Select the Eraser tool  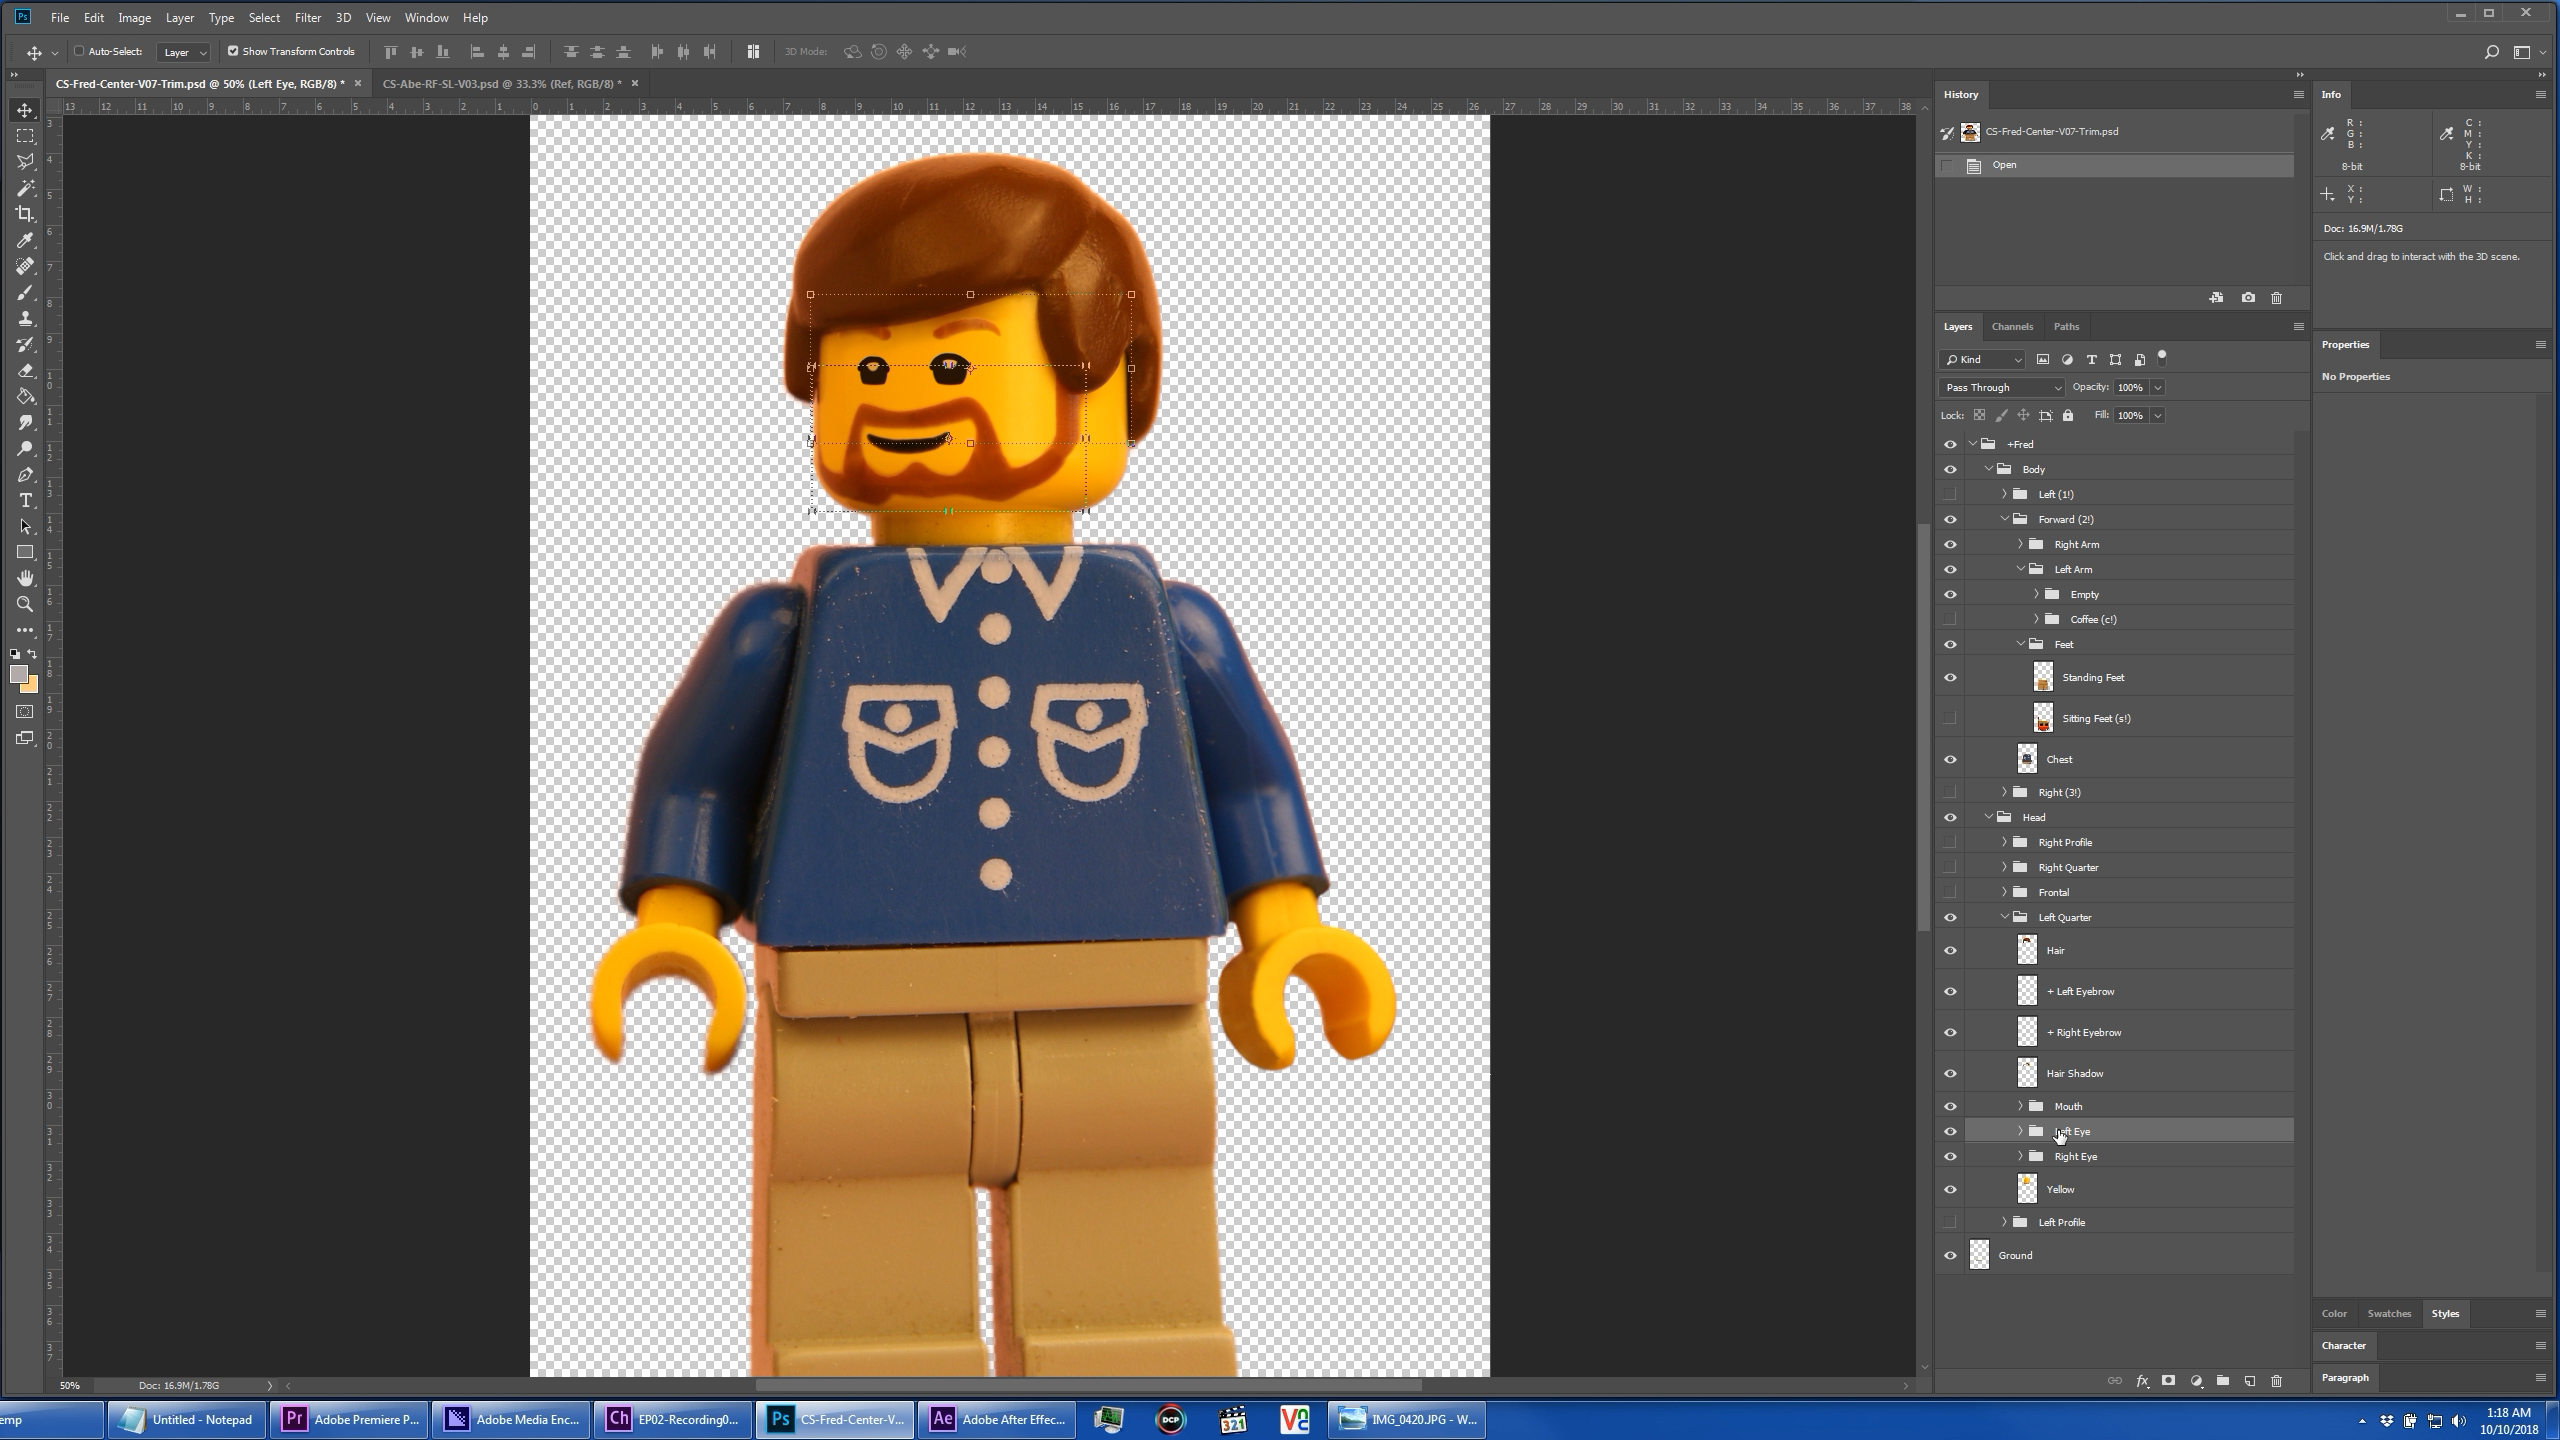click(25, 370)
